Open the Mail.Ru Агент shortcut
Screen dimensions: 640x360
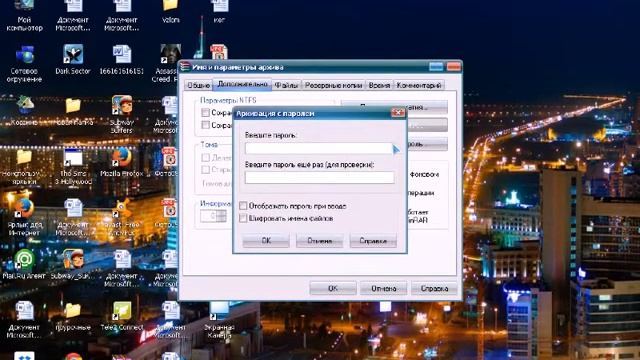click(24, 264)
